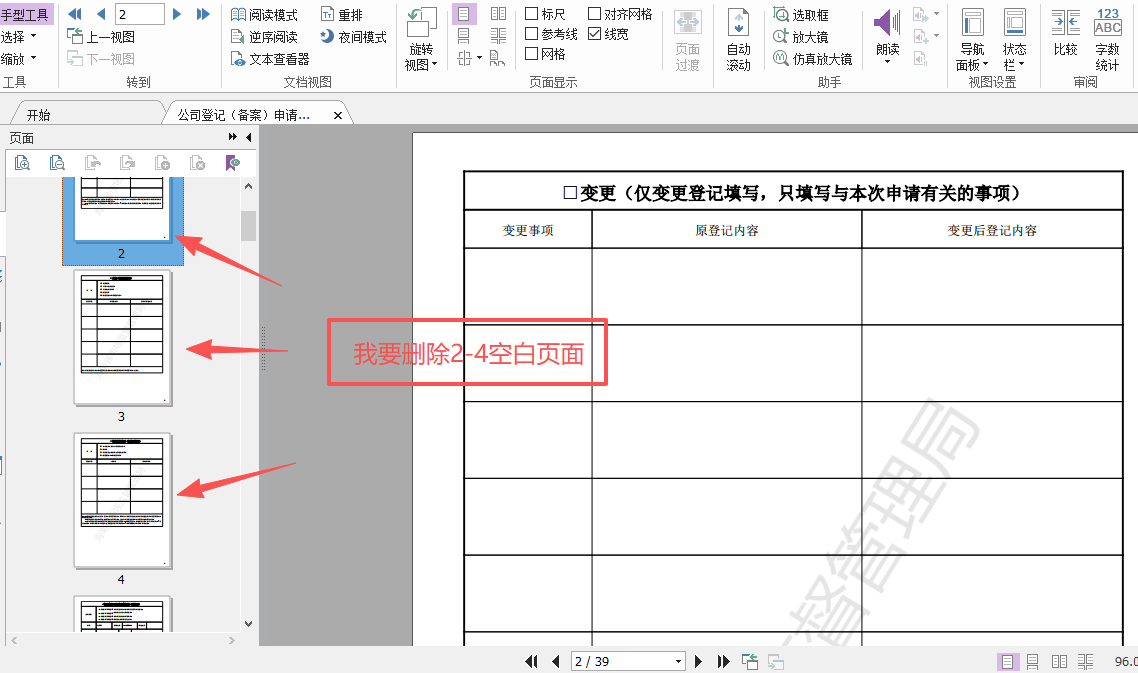Switch on 夜间模式 night mode
The width and height of the screenshot is (1138, 673).
(x=353, y=36)
